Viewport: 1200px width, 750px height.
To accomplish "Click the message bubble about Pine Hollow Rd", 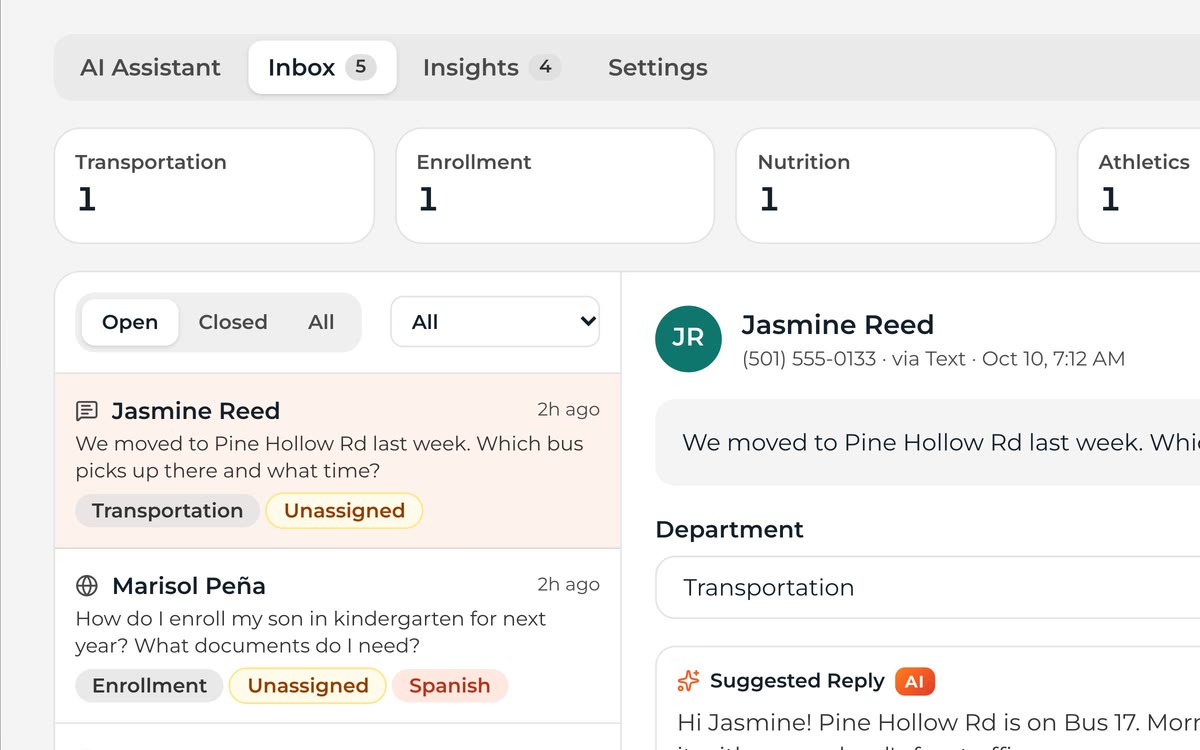I will (927, 443).
